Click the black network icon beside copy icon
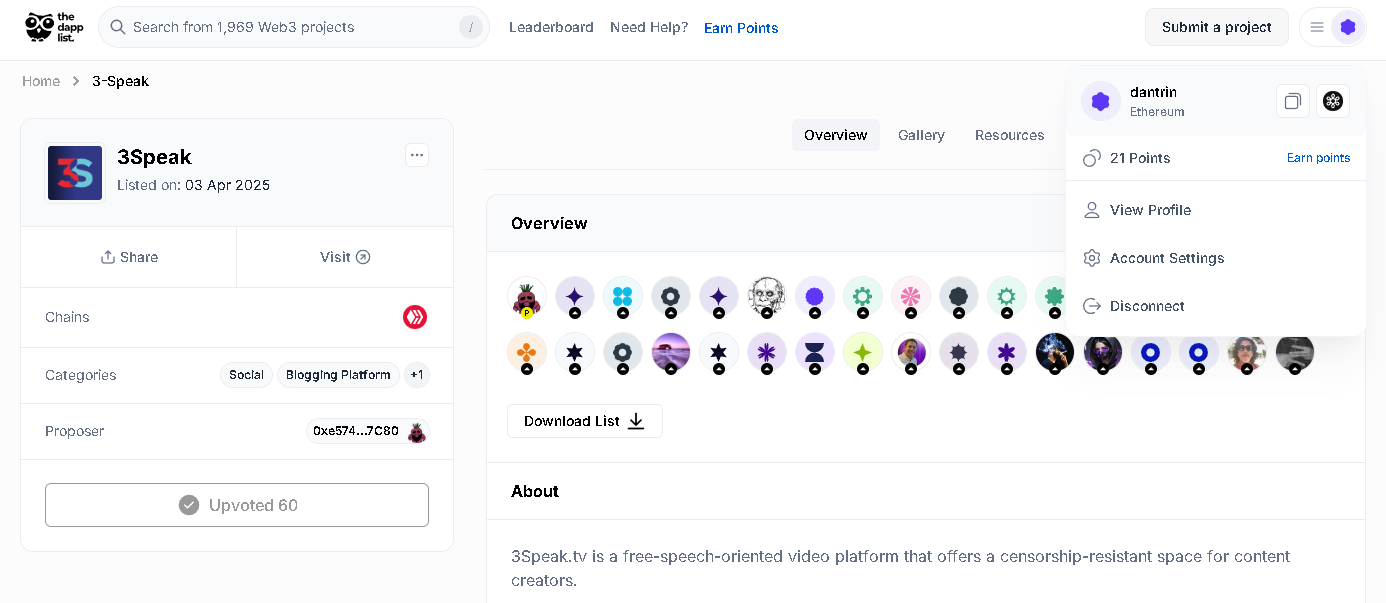1386x603 pixels. point(1332,101)
